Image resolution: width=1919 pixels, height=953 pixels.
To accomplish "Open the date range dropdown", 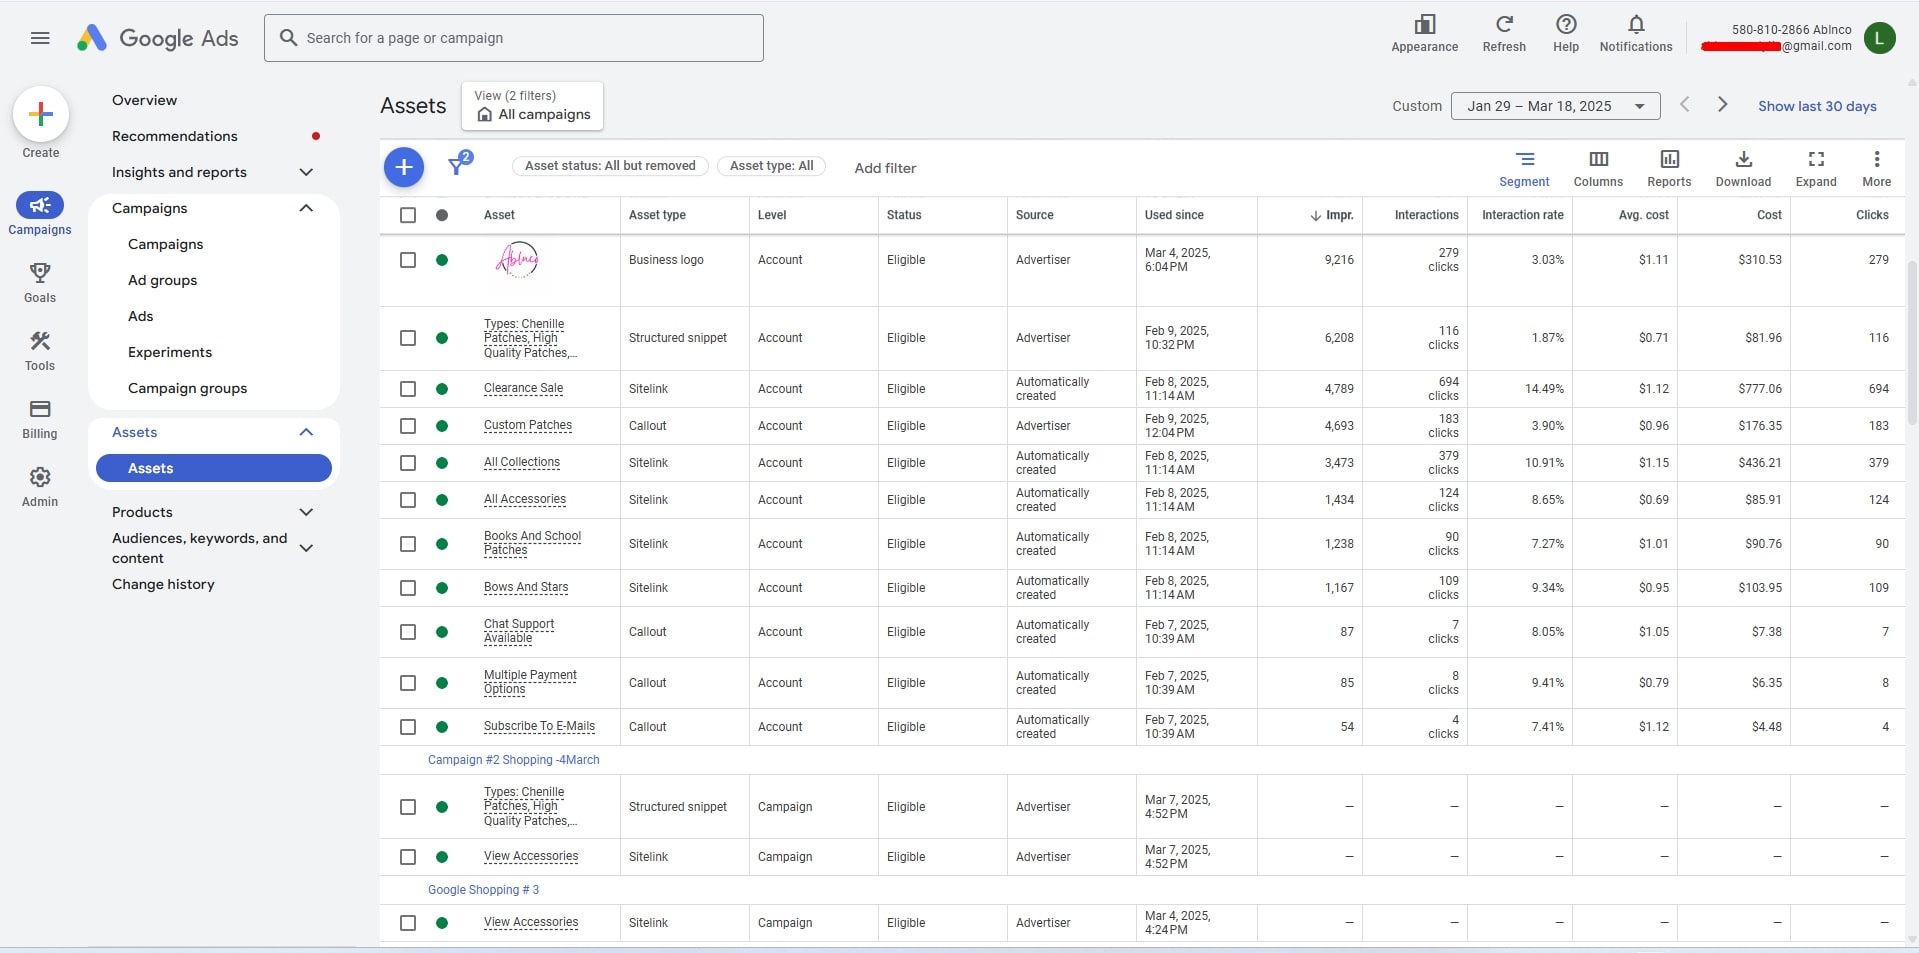I will [x=1555, y=106].
